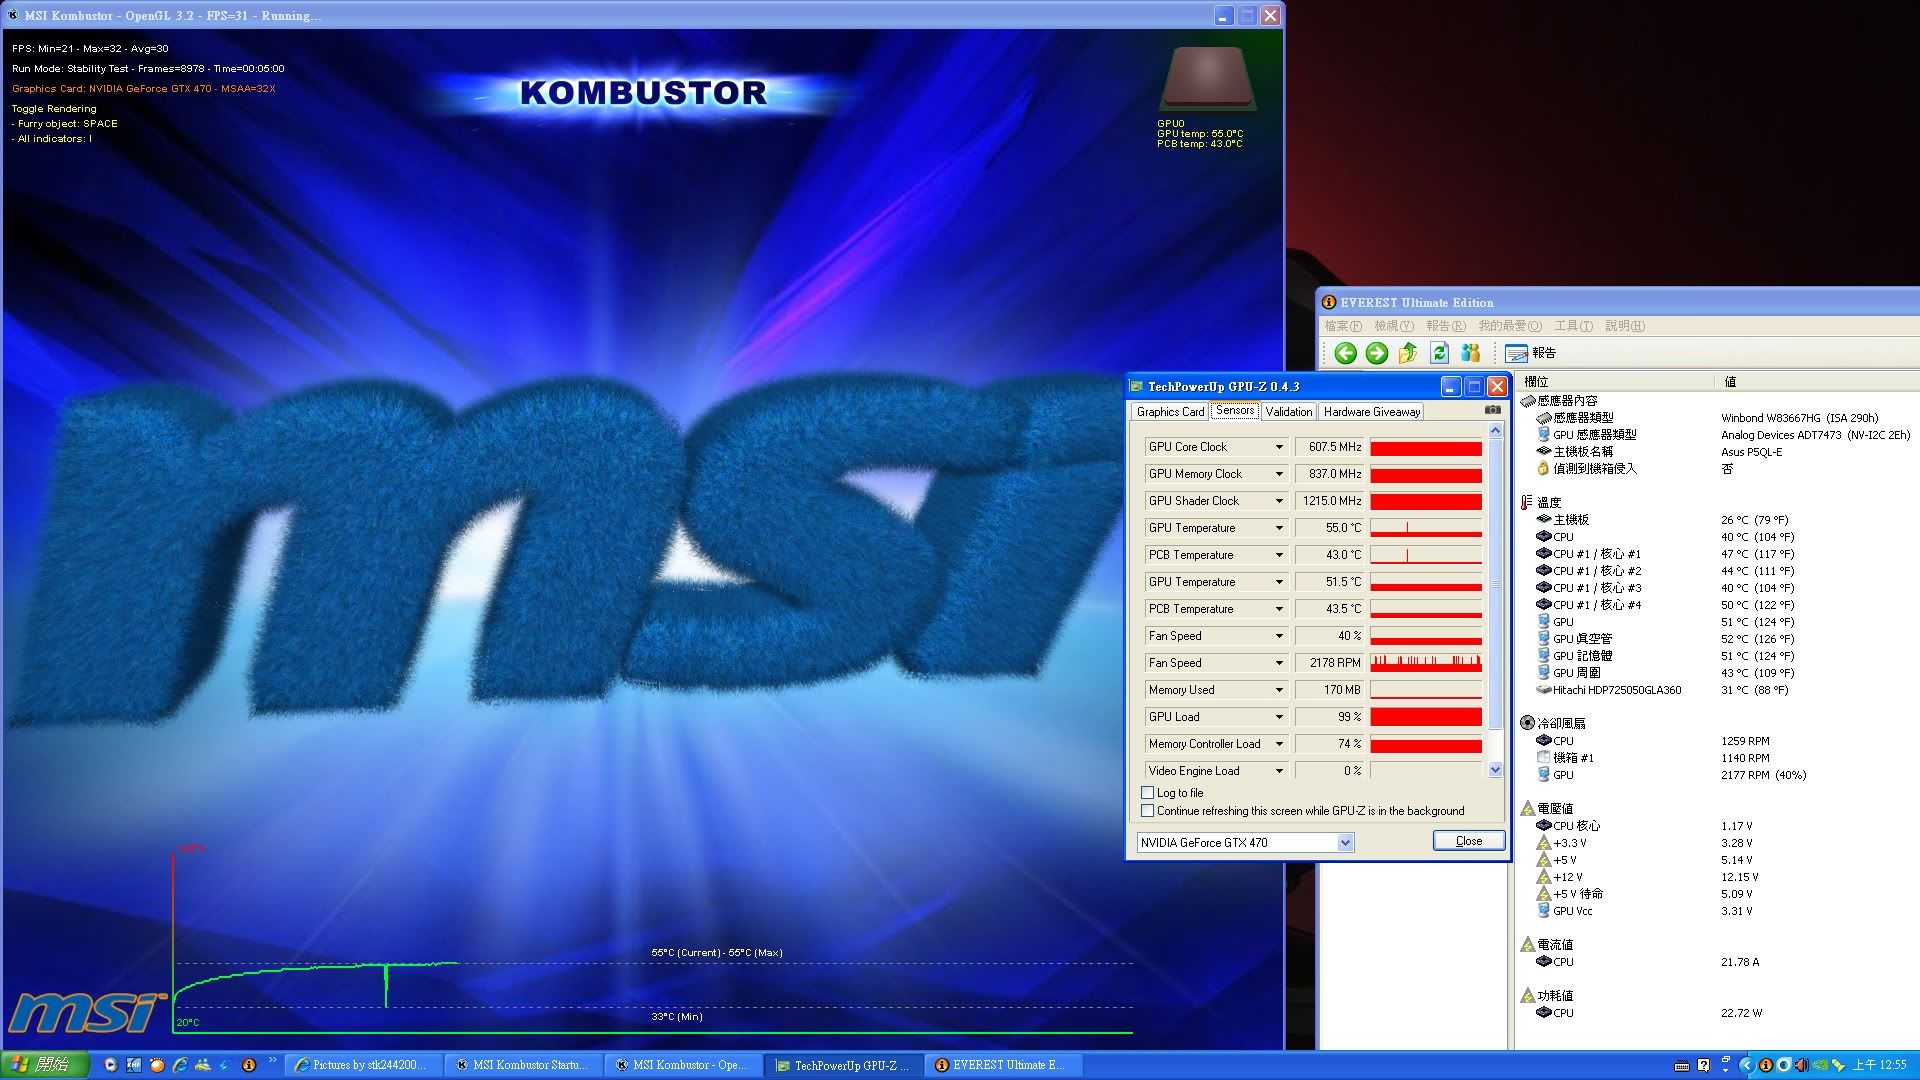Open the GPU-Z Validation tab
This screenshot has width=1920, height=1080.
1288,412
